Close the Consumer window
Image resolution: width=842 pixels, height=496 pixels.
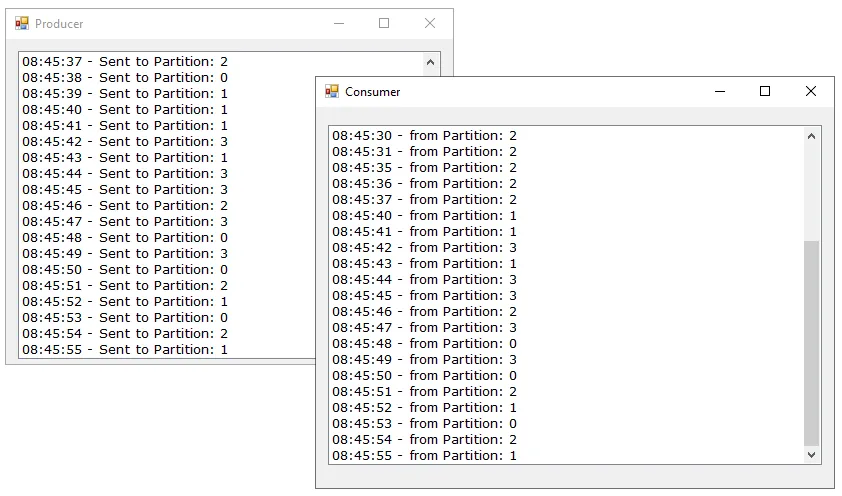[811, 91]
